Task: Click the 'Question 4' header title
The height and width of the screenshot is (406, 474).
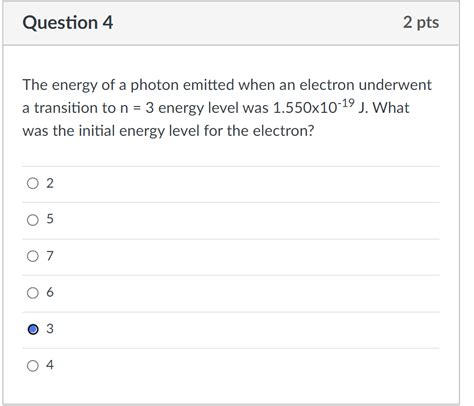Action: pyautogui.click(x=68, y=23)
